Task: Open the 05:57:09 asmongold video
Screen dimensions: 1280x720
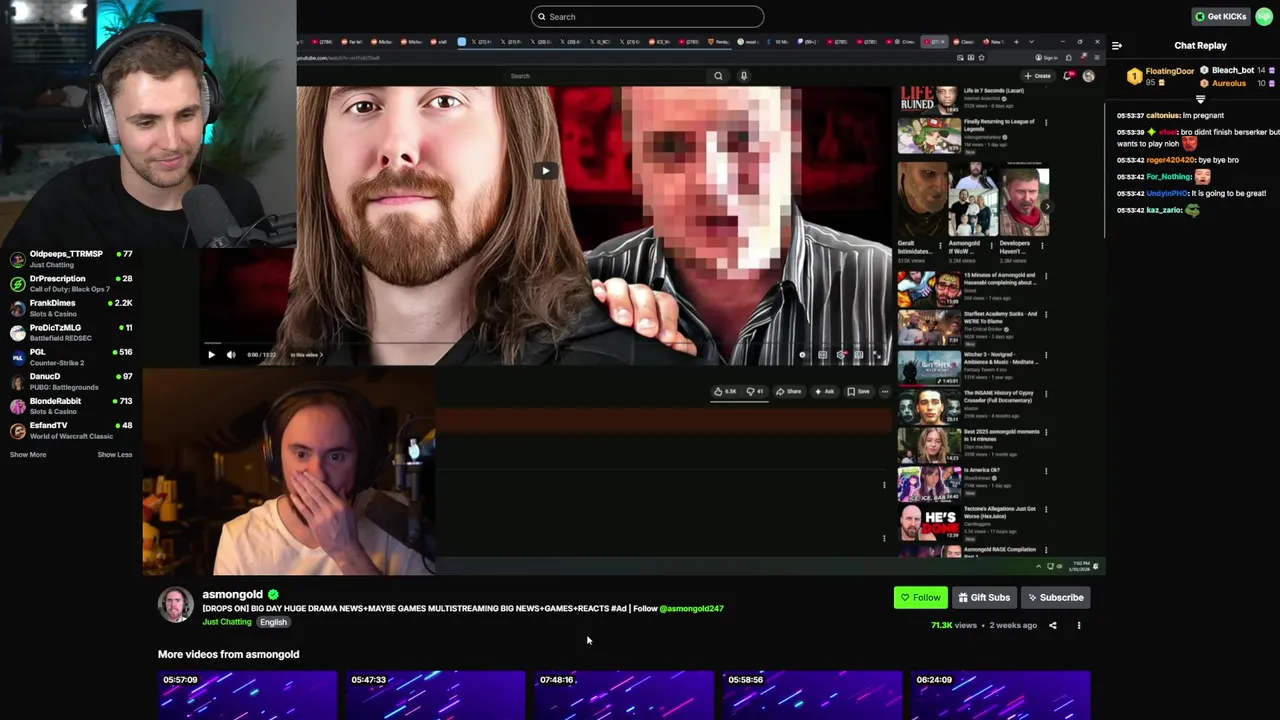Action: [248, 696]
